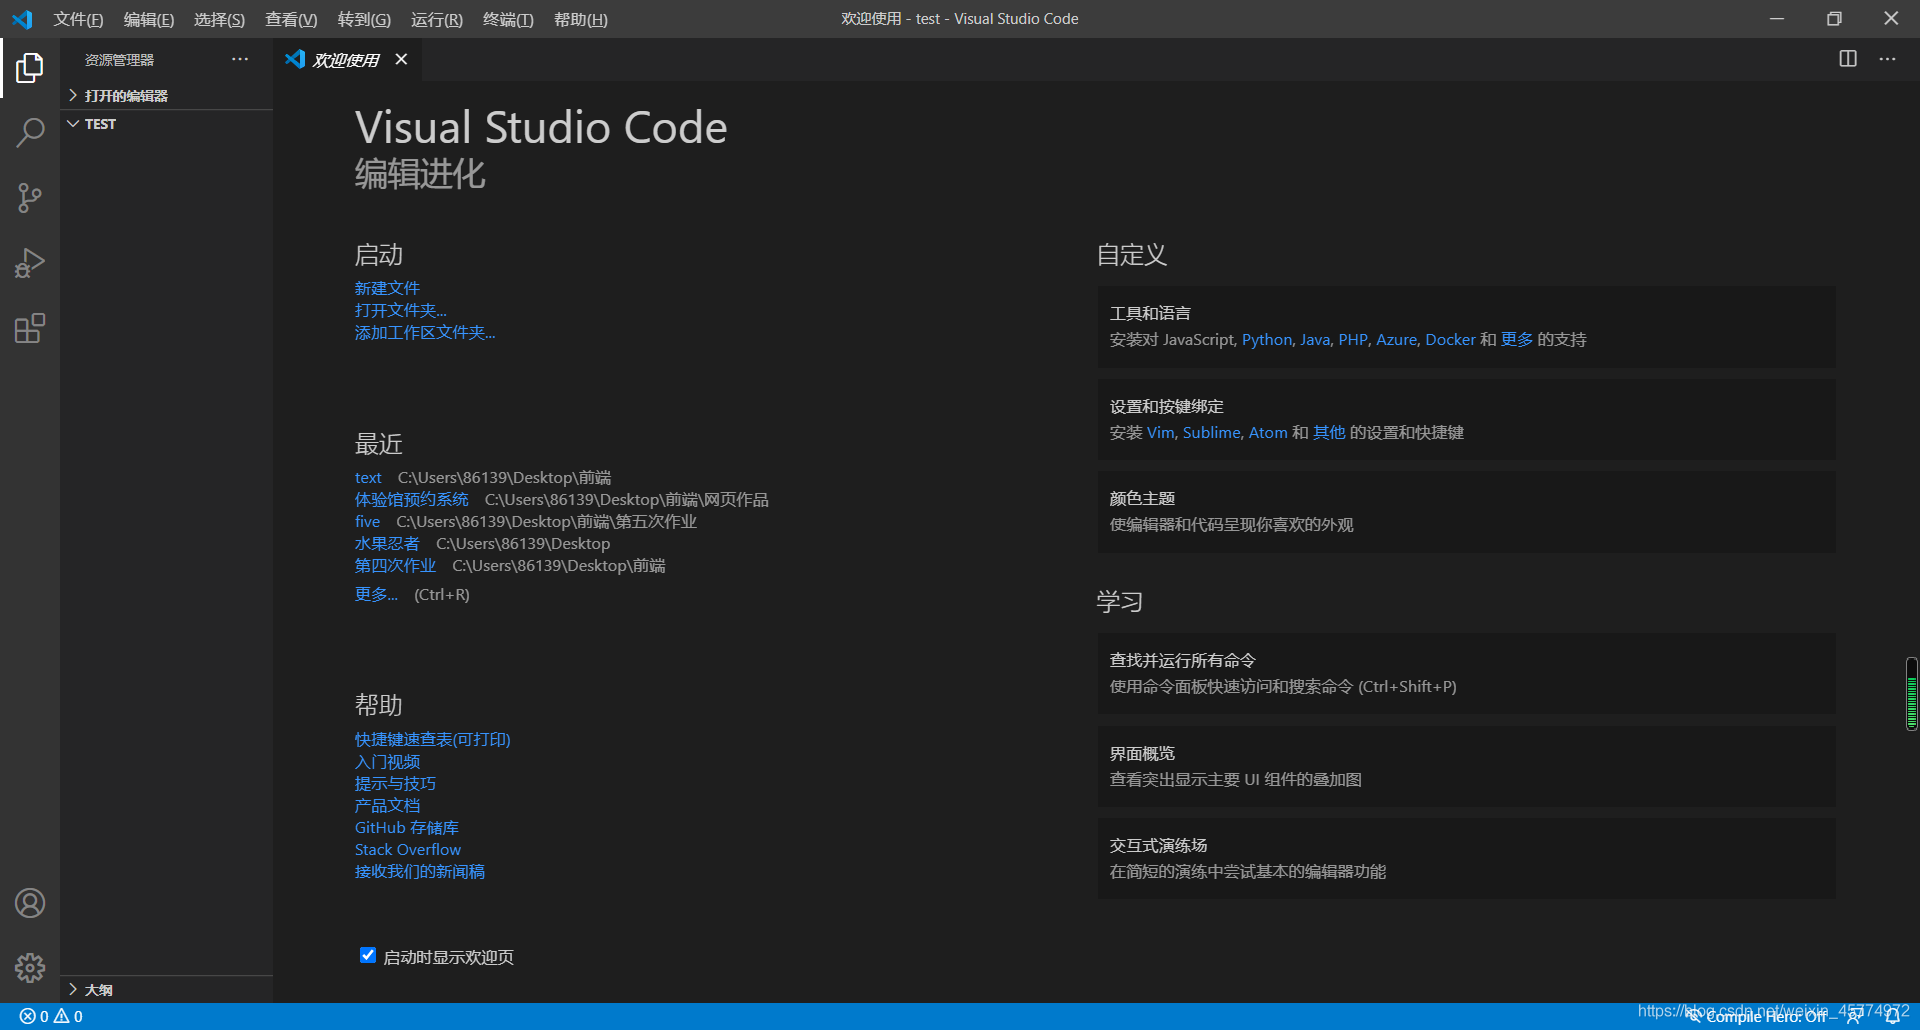This screenshot has width=1920, height=1030.
Task: Open the 编辑(E) menu
Action: point(149,19)
